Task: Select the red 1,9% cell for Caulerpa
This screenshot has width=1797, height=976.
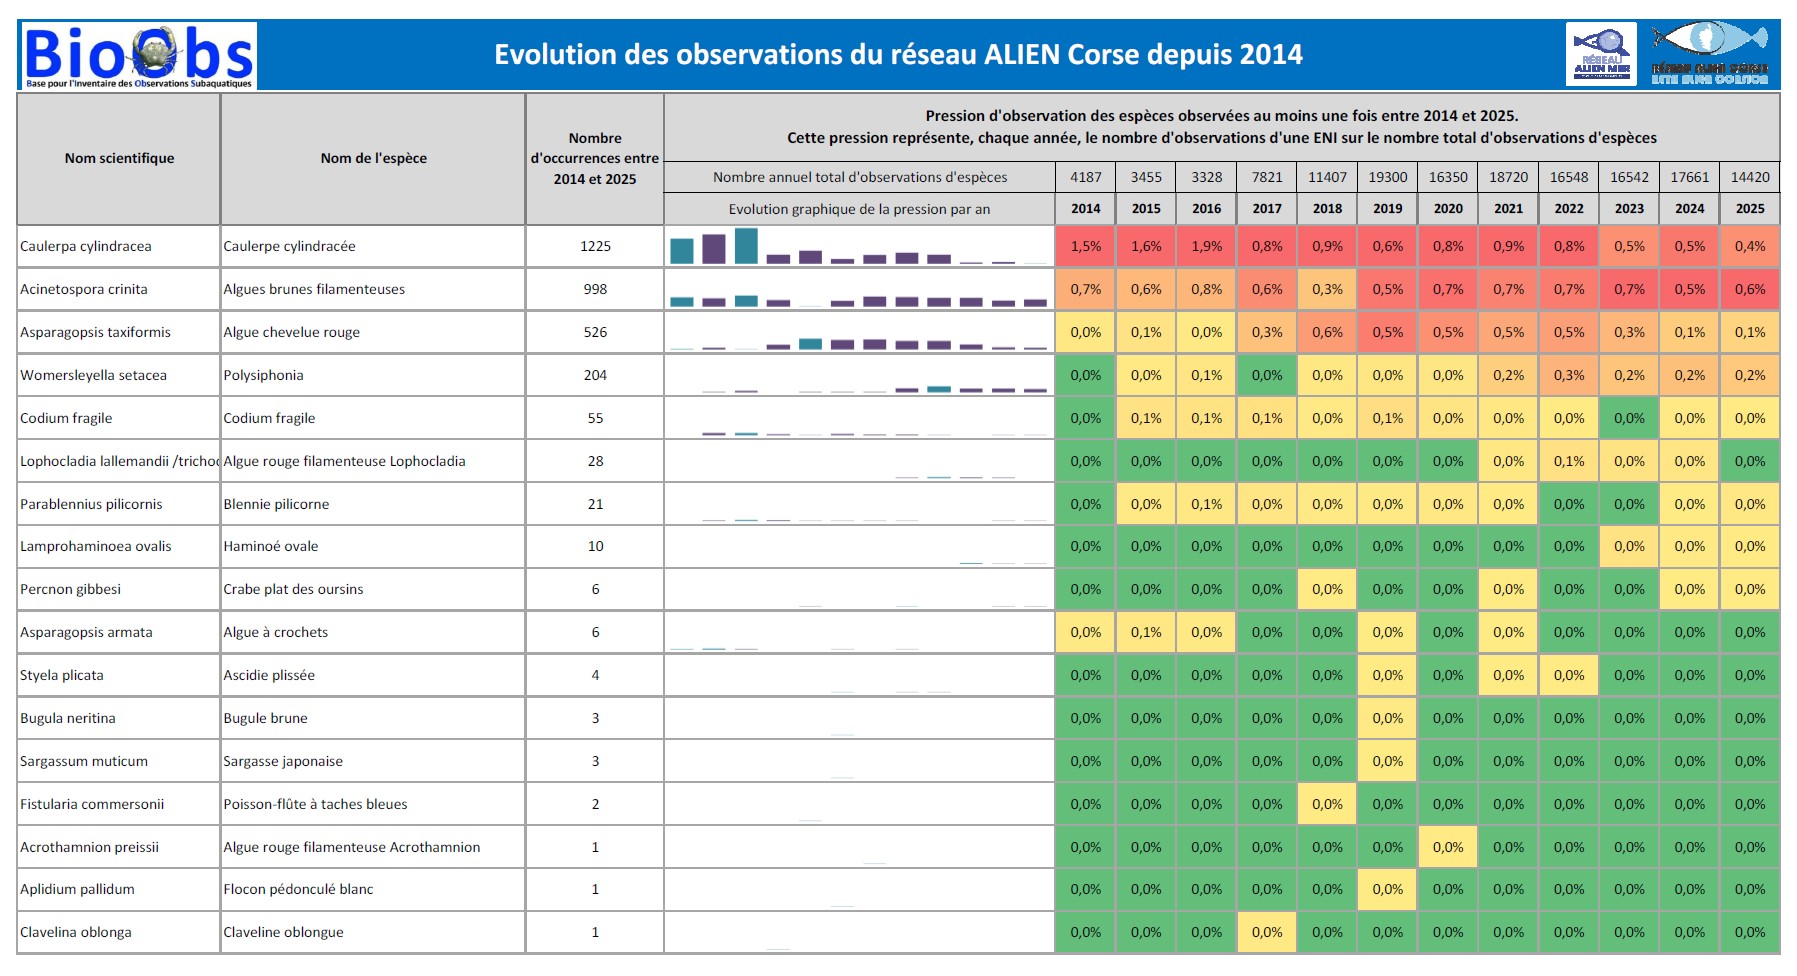Action: pos(1206,246)
